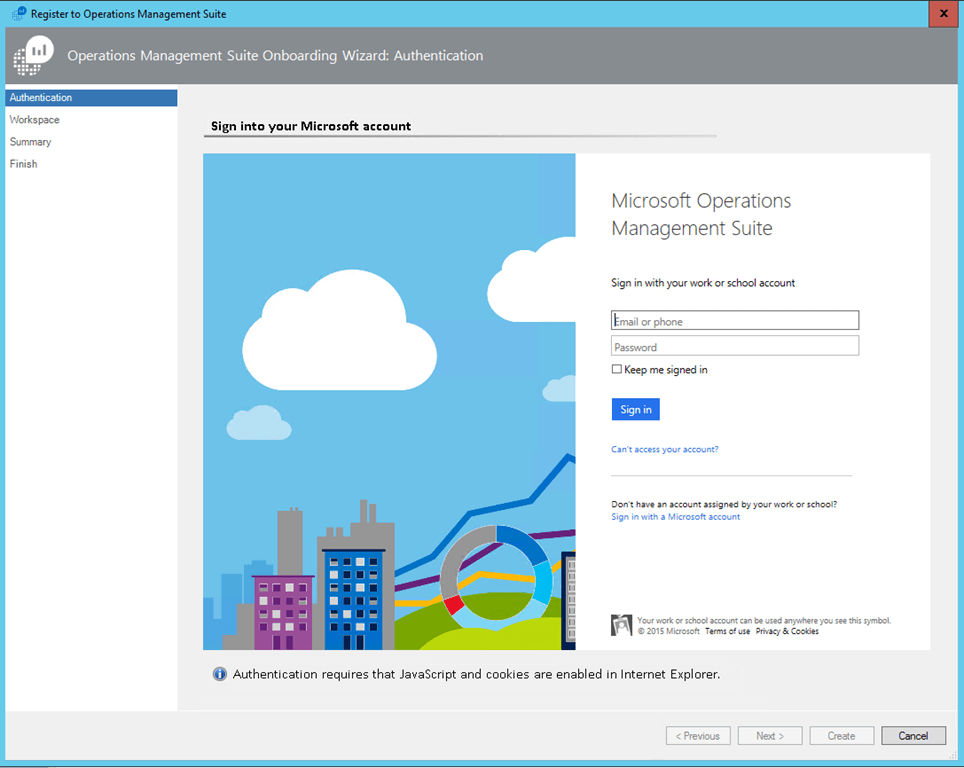The image size is (964, 768).
Task: Open the Can't access your account link
Action: [x=665, y=449]
